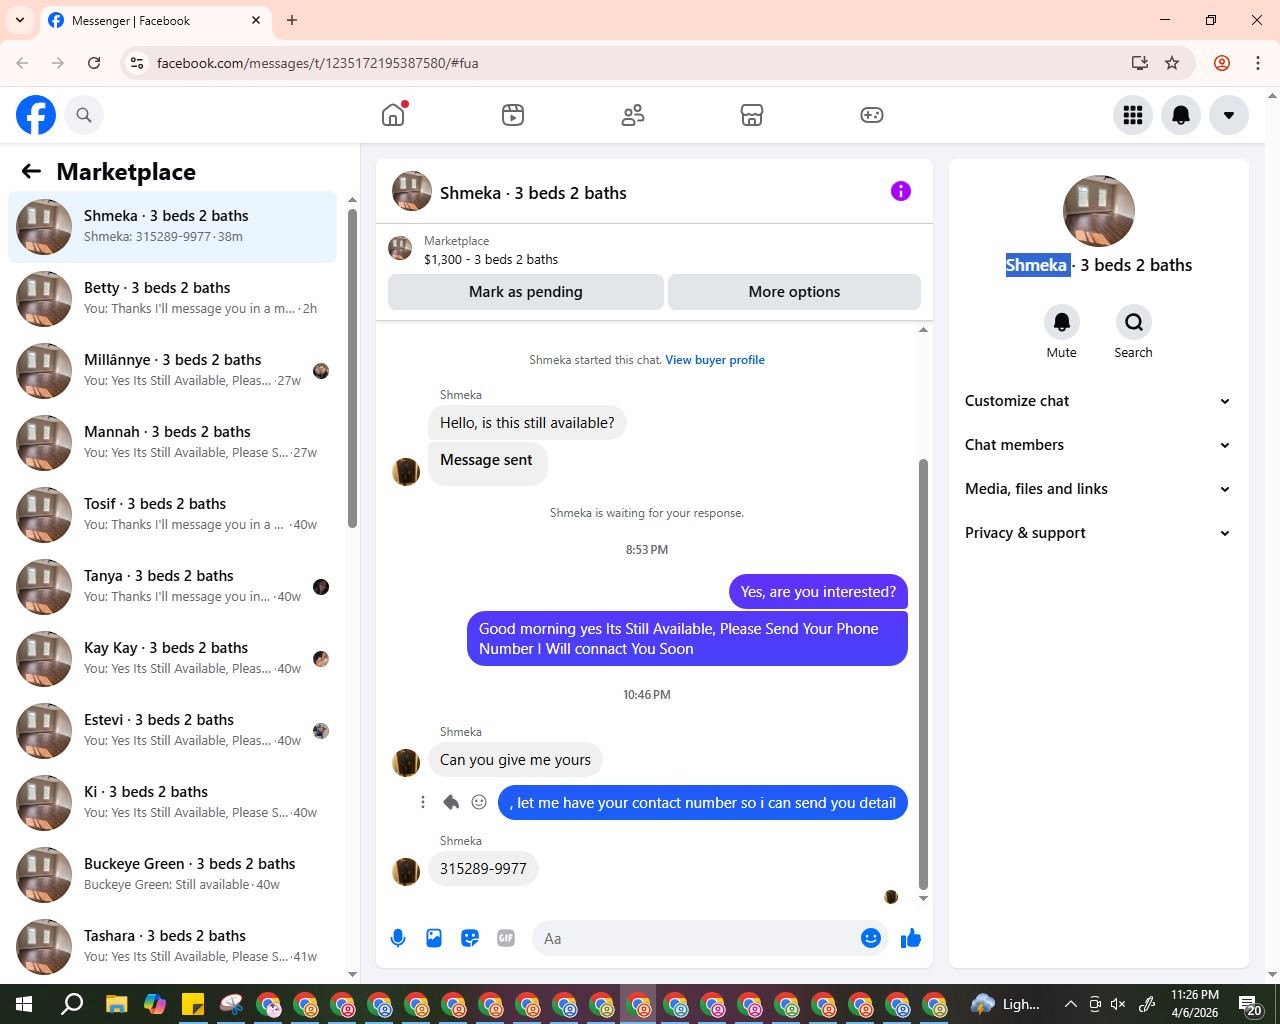1280x1024 pixels.
Task: Choose a GIF icon
Action: tap(506, 938)
